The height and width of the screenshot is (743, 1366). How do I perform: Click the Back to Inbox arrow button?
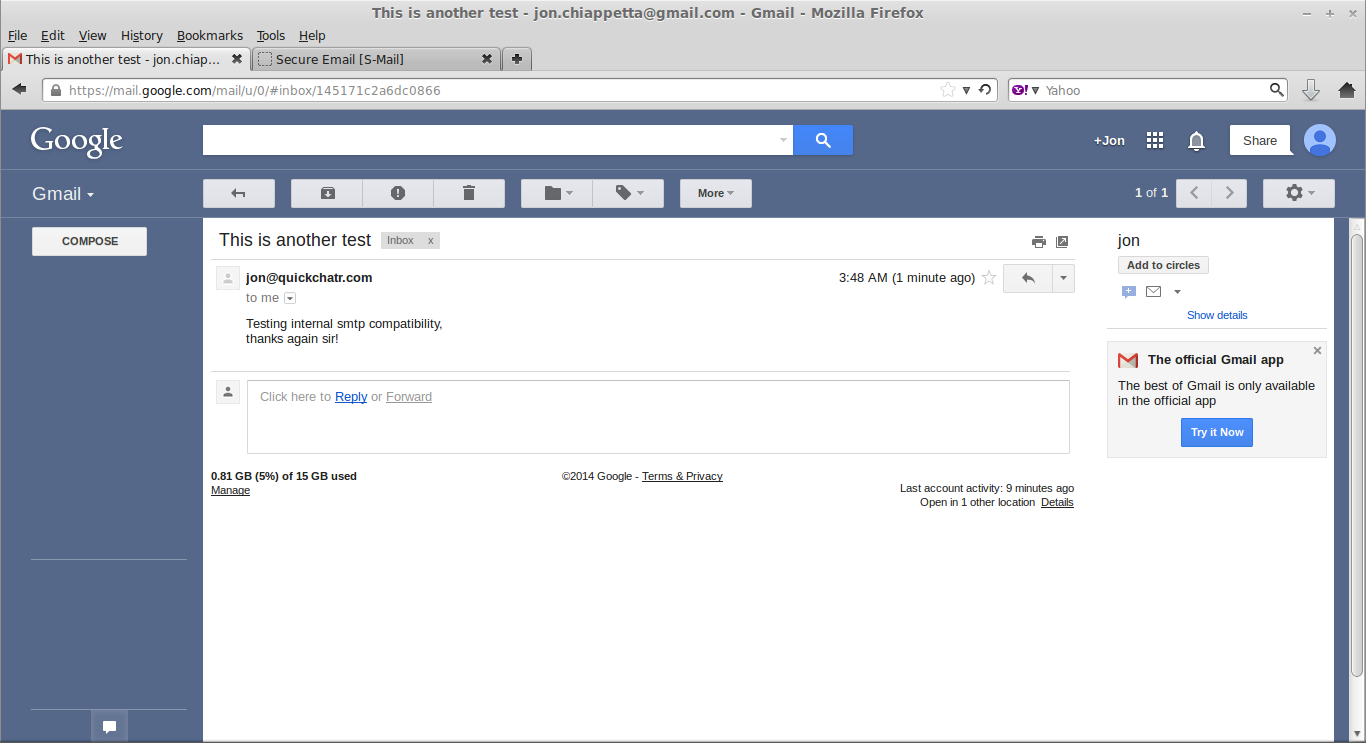[x=238, y=193]
